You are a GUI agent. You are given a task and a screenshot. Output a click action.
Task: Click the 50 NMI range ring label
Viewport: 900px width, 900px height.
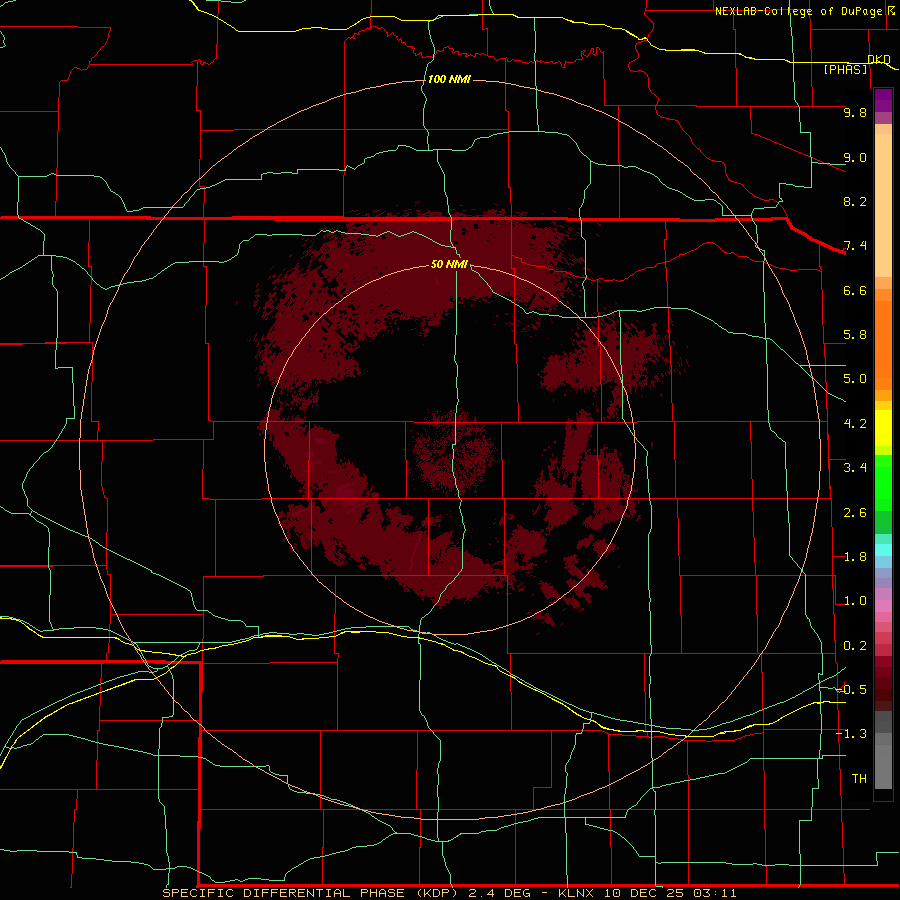pos(449,264)
